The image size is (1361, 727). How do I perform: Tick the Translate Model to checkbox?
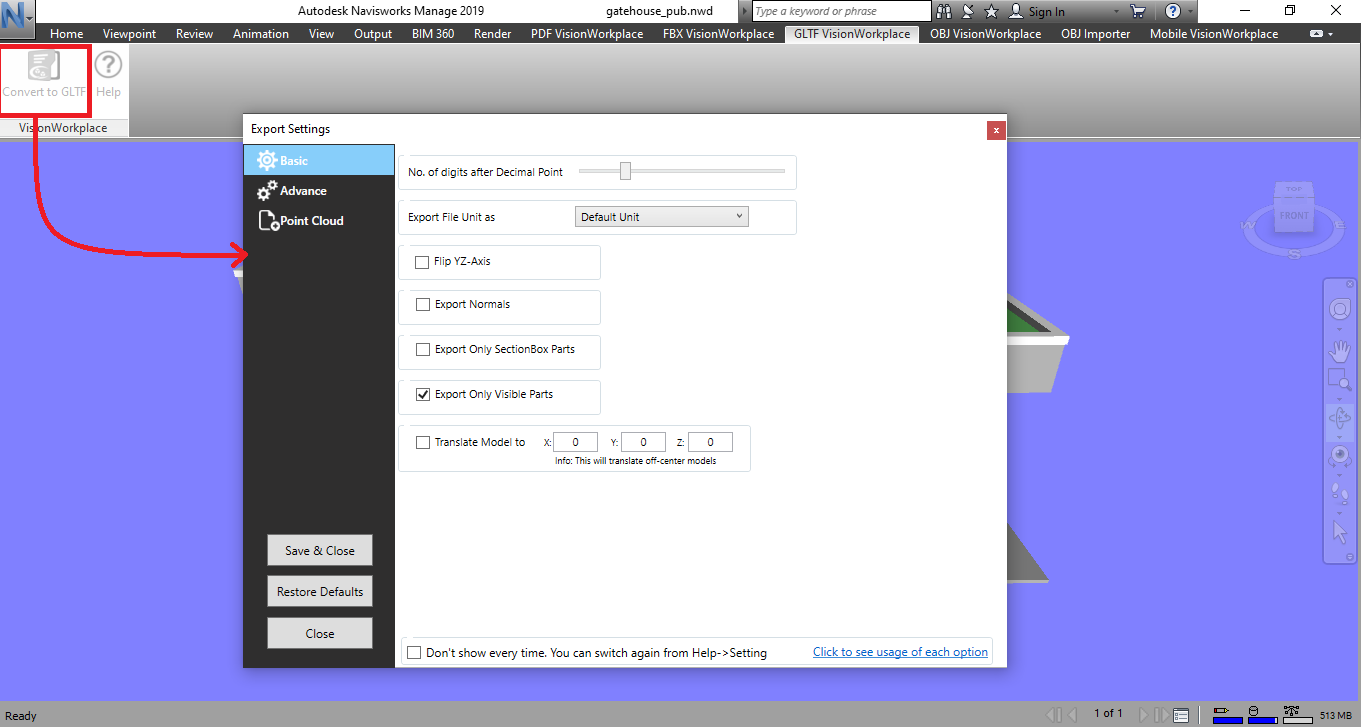click(423, 443)
